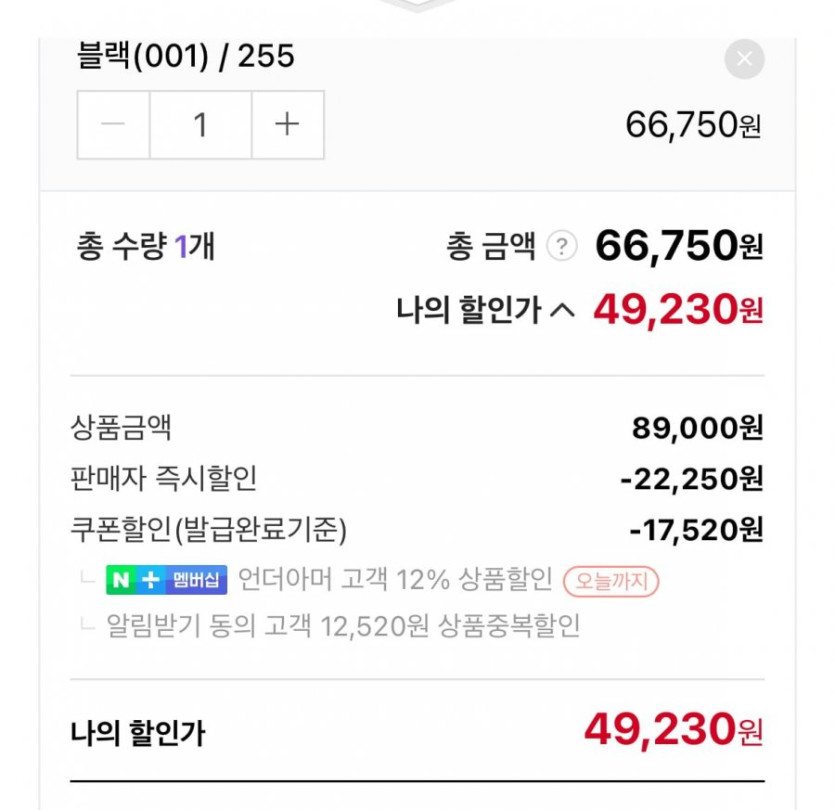Tap the bottom 나의 할인가 summary label
The height and width of the screenshot is (810, 835).
tap(138, 734)
